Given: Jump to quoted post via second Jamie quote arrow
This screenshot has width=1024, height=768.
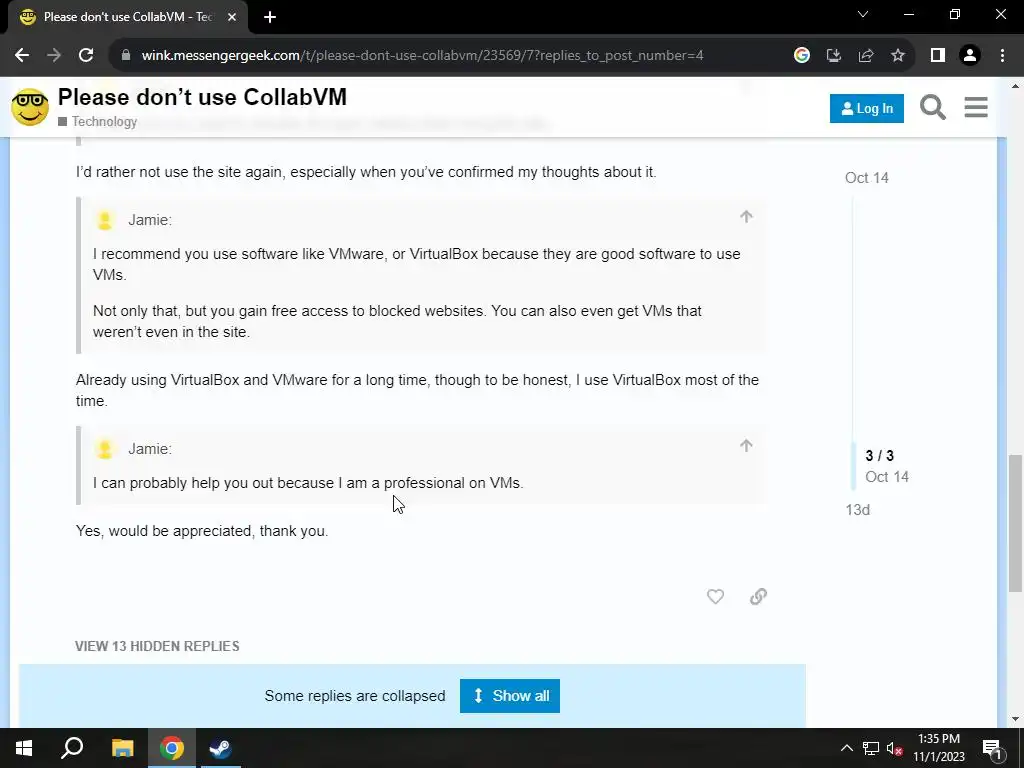Looking at the screenshot, I should pos(746,446).
